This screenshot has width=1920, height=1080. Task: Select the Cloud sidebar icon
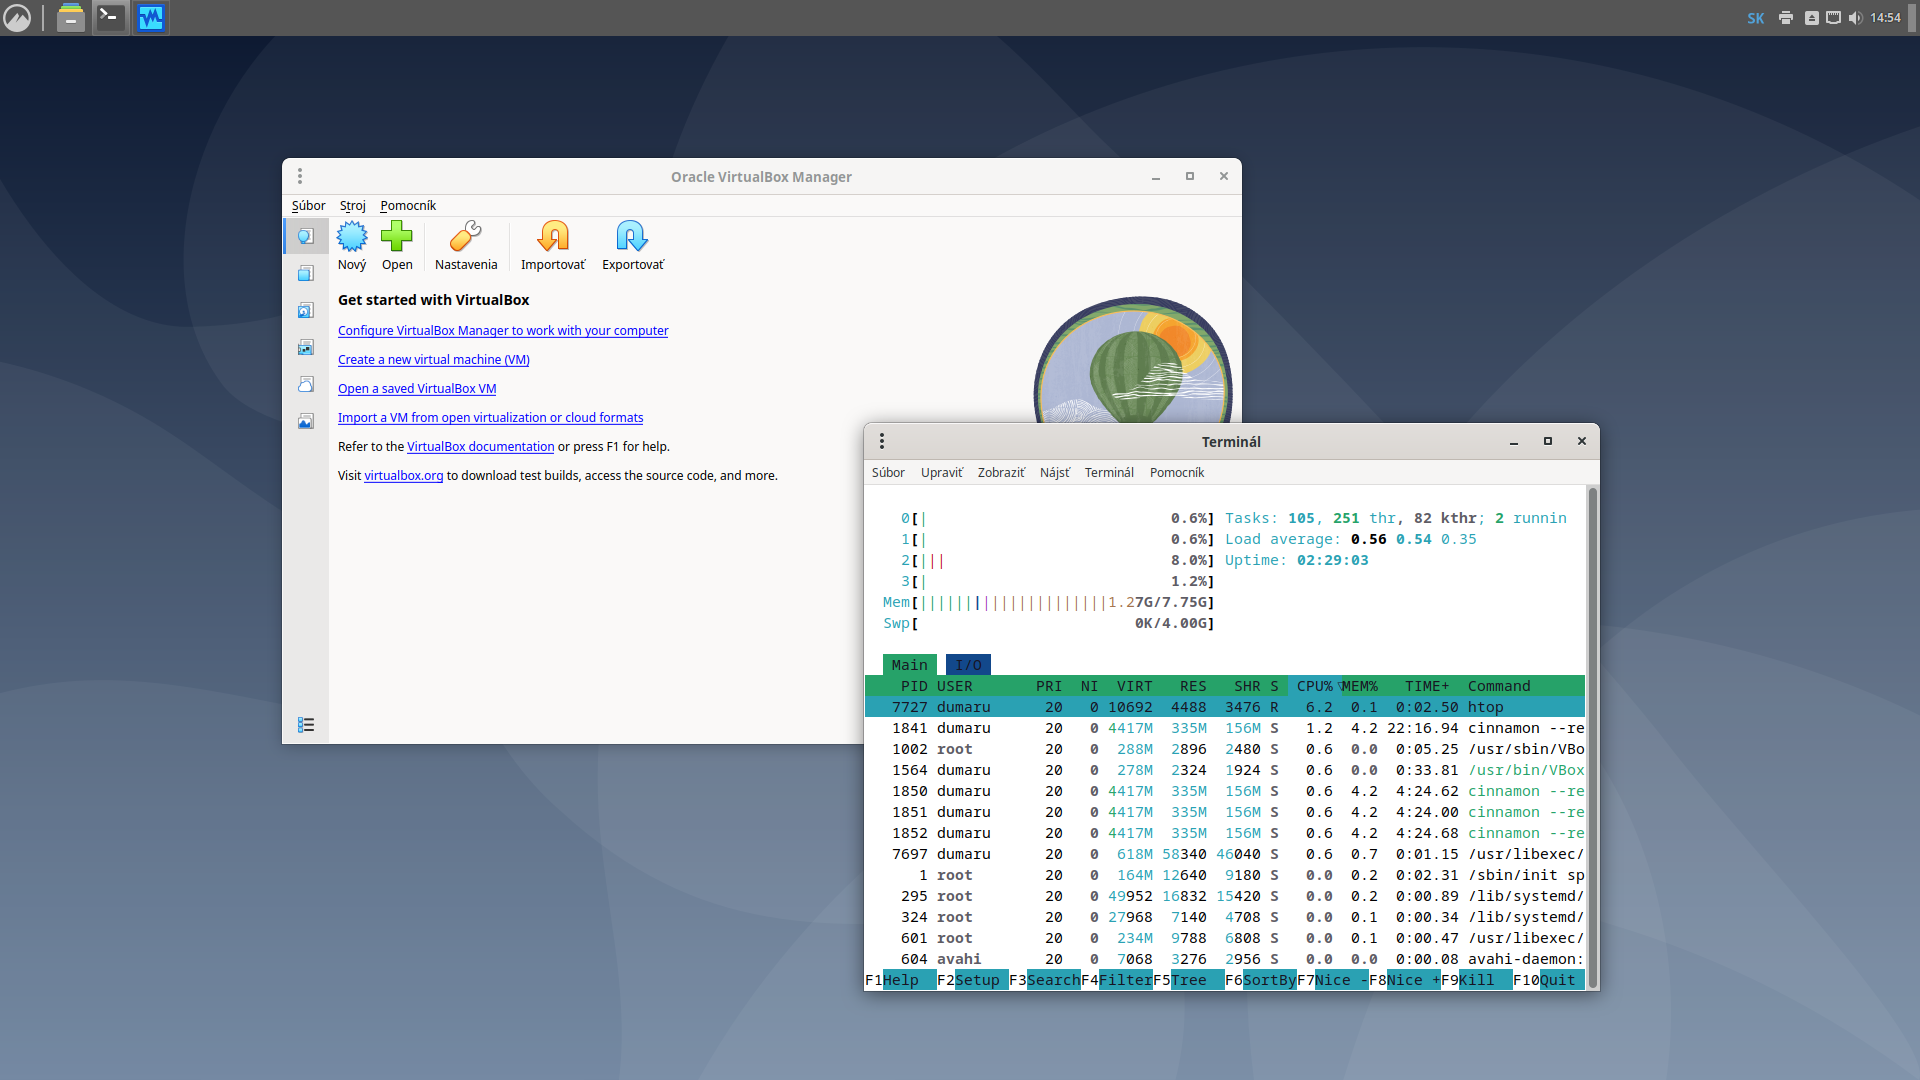(x=306, y=384)
